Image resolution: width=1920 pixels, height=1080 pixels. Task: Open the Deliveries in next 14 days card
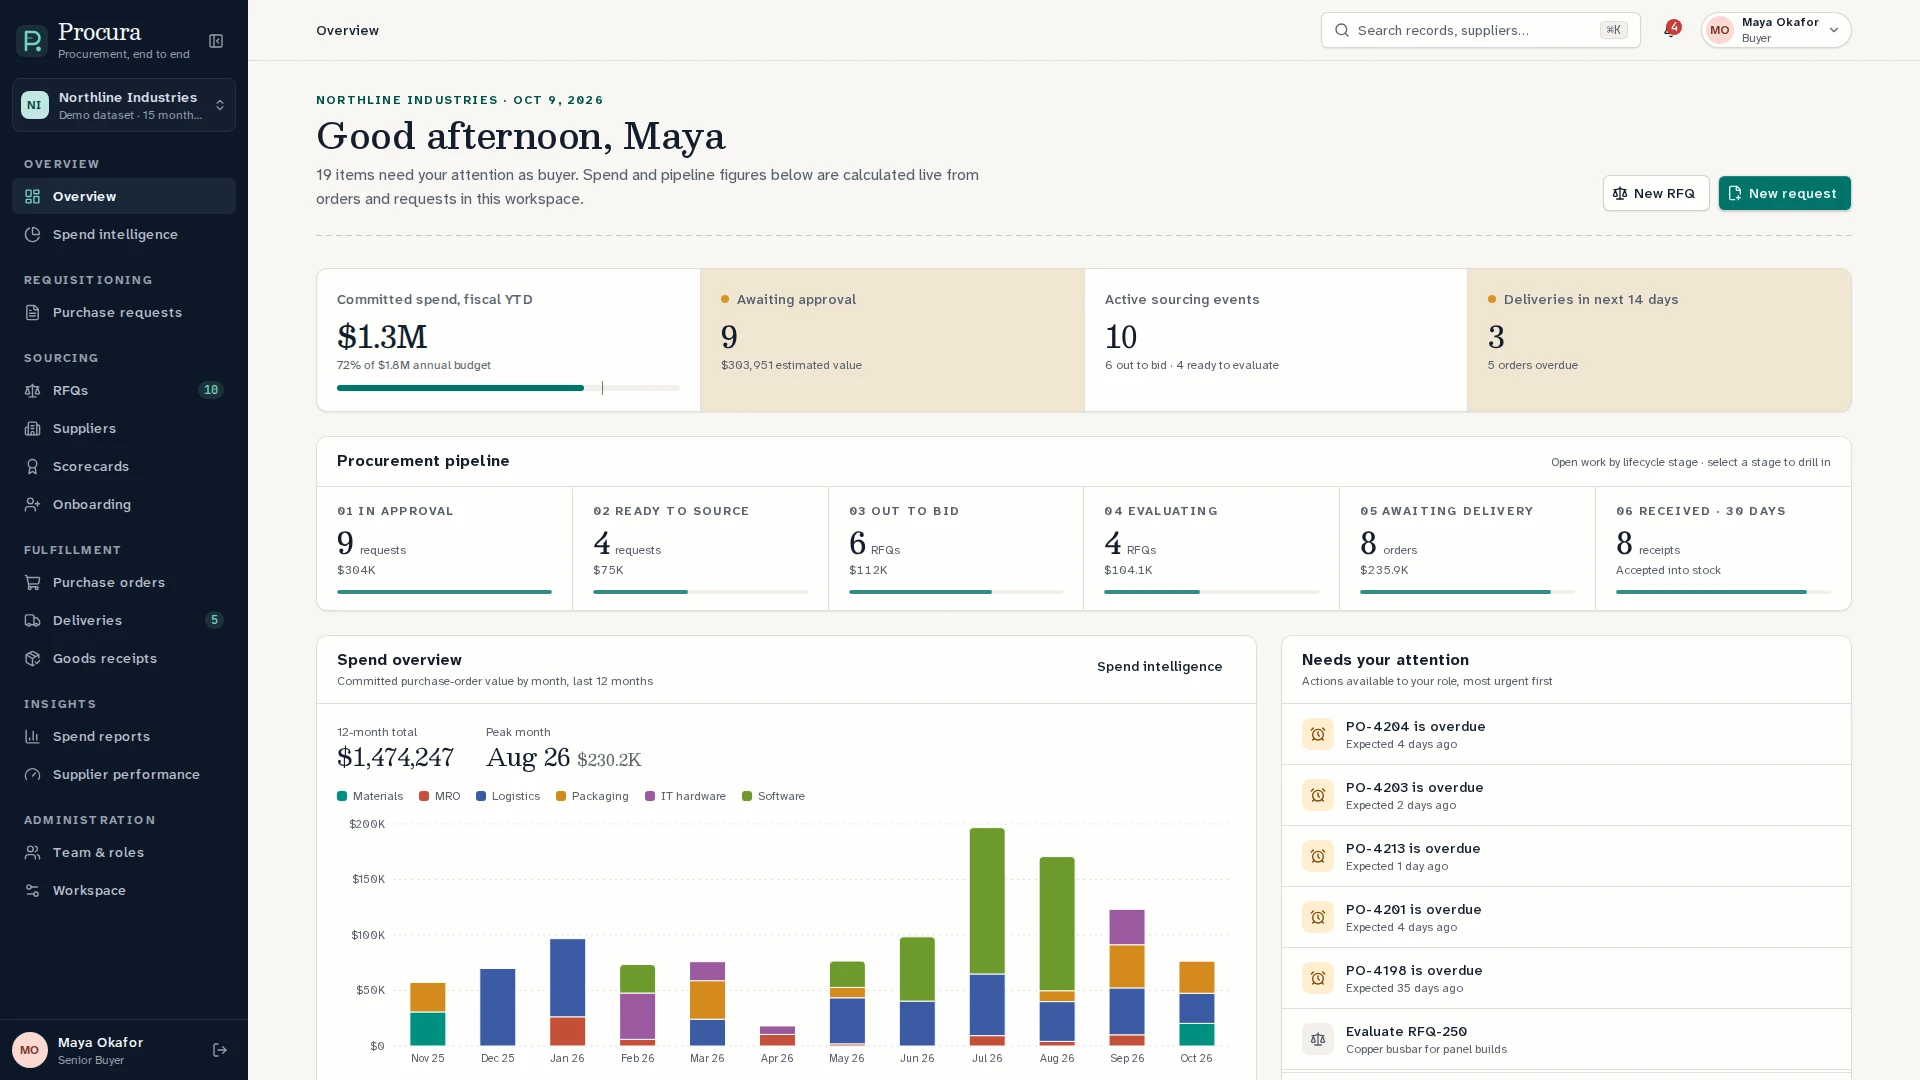coord(1659,340)
